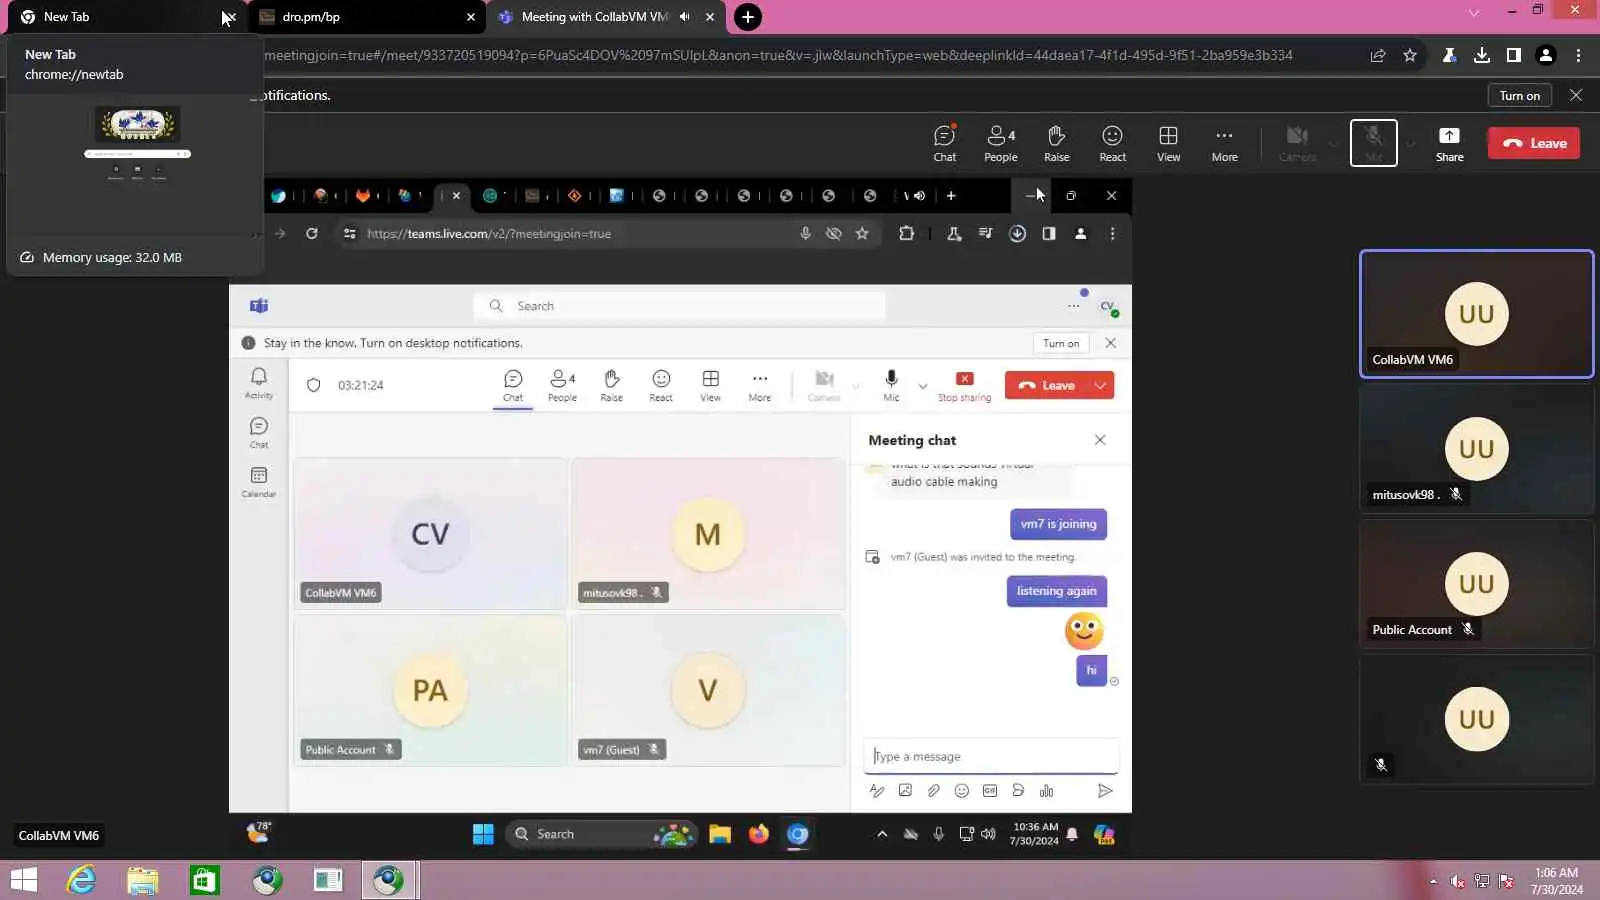Open Chat in the outer meeting toolbar
Screen dimensions: 1600x900
click(945, 143)
